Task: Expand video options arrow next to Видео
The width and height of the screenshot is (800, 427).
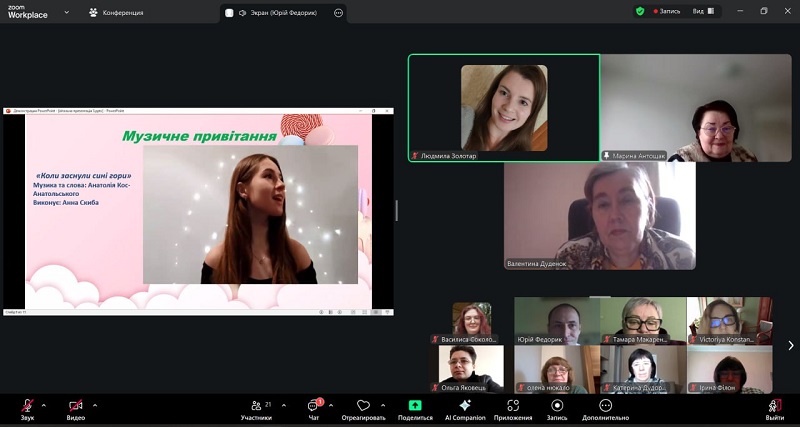Action: click(95, 405)
